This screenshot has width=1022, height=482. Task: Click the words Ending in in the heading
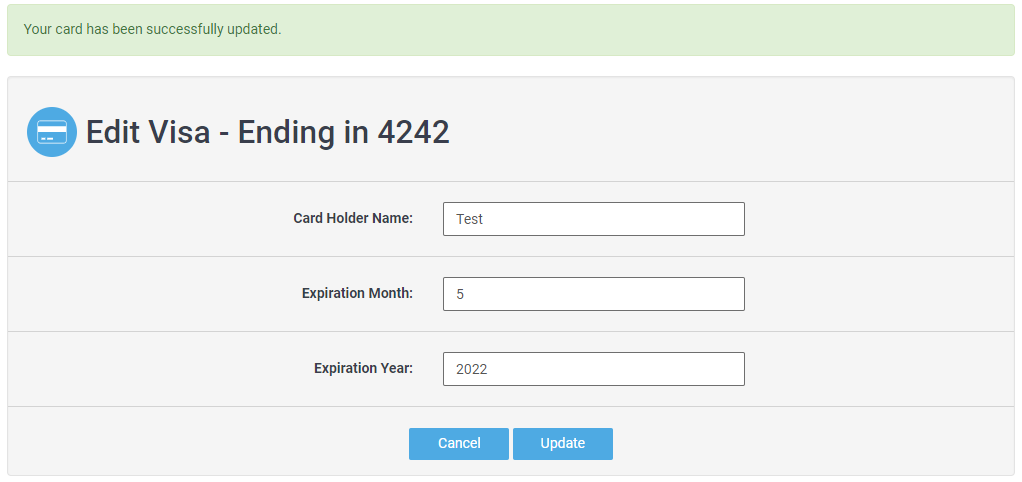coord(304,132)
